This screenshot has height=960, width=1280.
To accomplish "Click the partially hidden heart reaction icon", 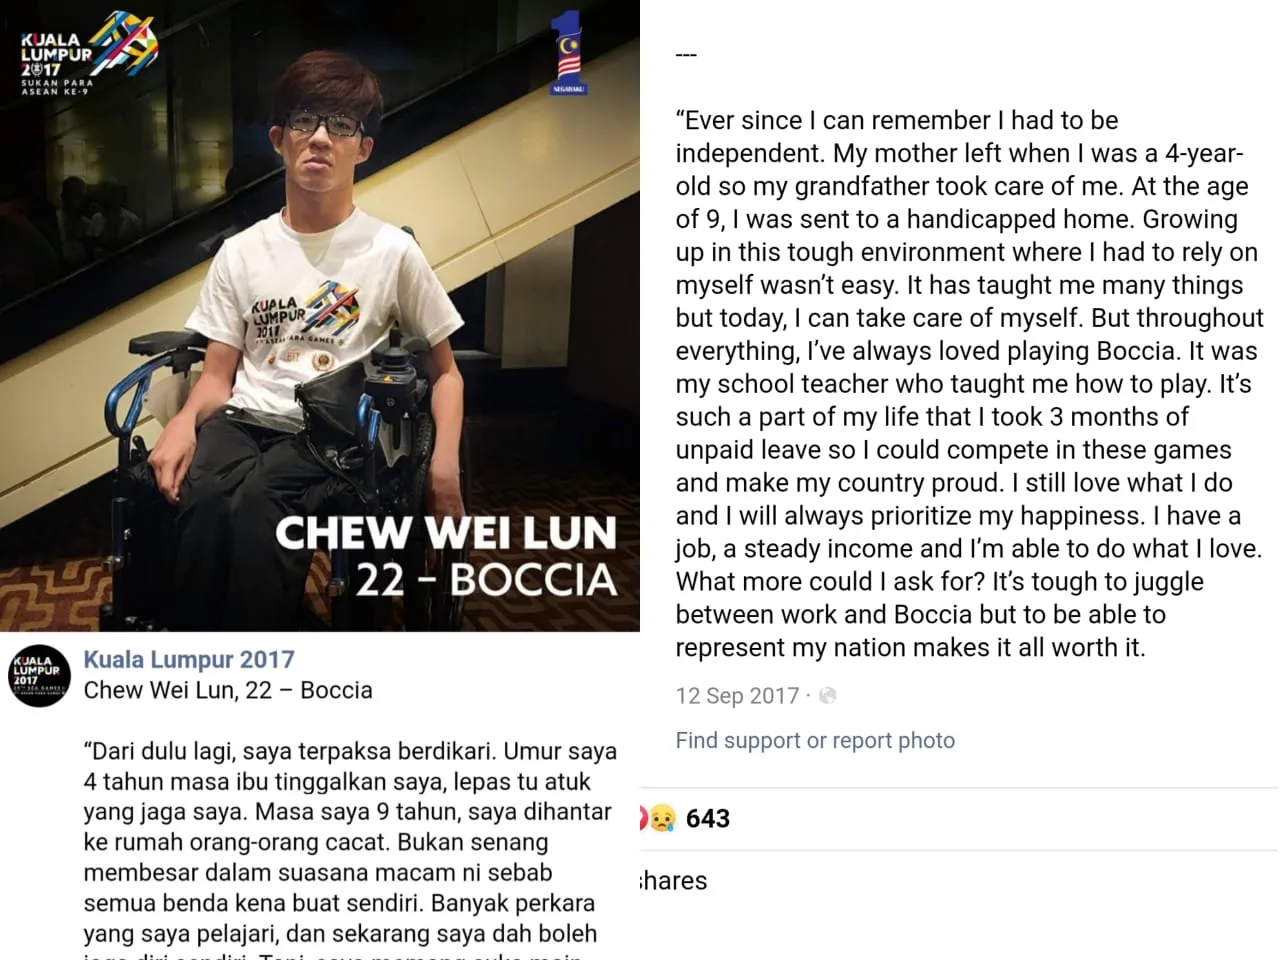I will [643, 819].
